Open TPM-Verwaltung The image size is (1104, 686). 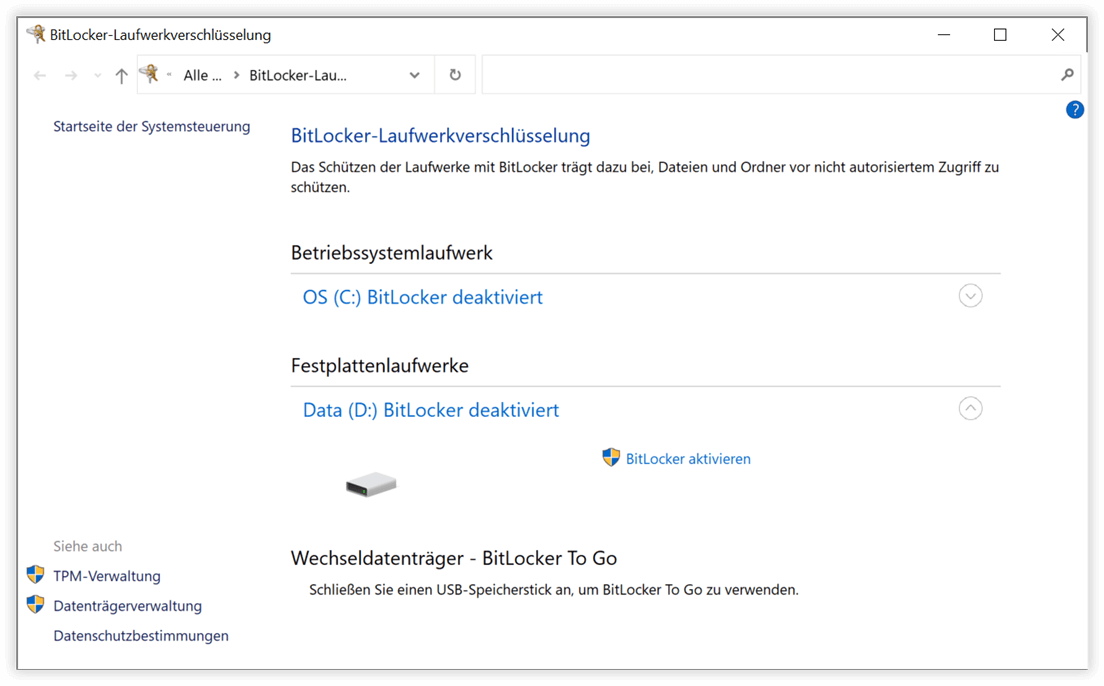107,576
